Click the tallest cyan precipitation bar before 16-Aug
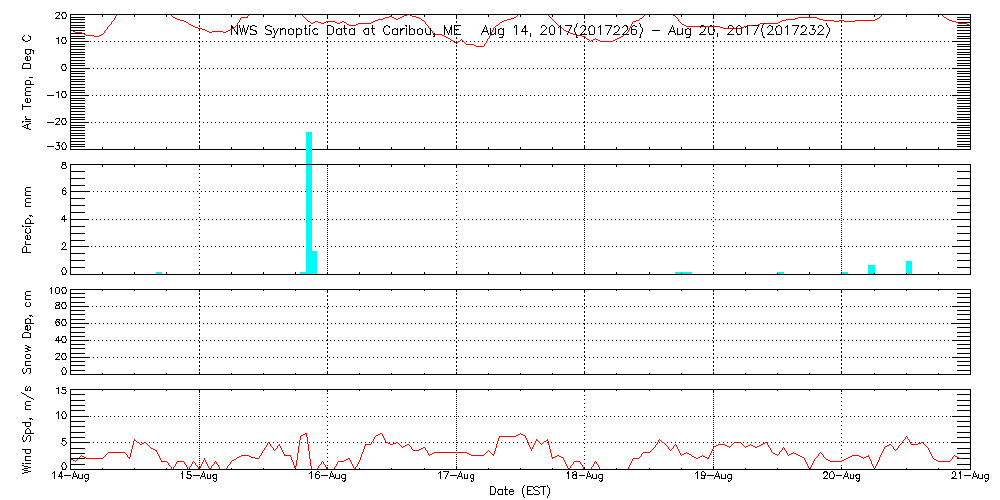 [309, 203]
